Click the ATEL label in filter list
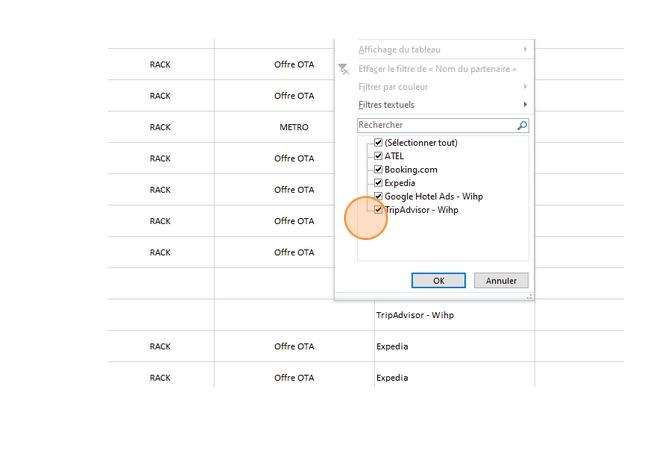Image resolution: width=654 pixels, height=452 pixels. tap(394, 156)
